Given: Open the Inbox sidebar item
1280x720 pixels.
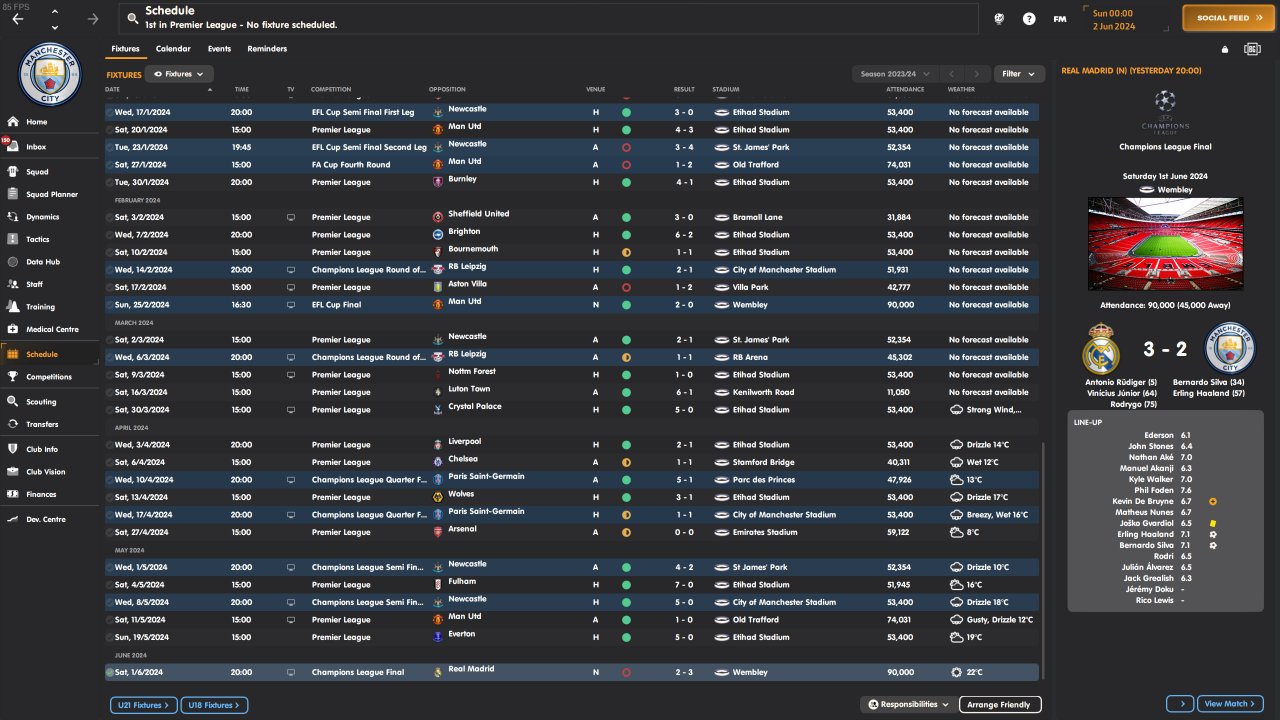Looking at the screenshot, I should pos(37,147).
